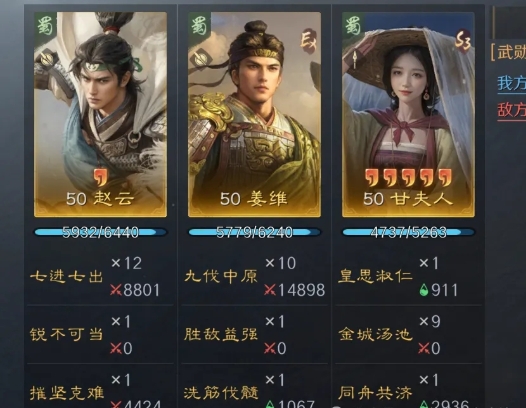
Task: Open Jiang Wei (姜维) hero card
Action: (254, 115)
